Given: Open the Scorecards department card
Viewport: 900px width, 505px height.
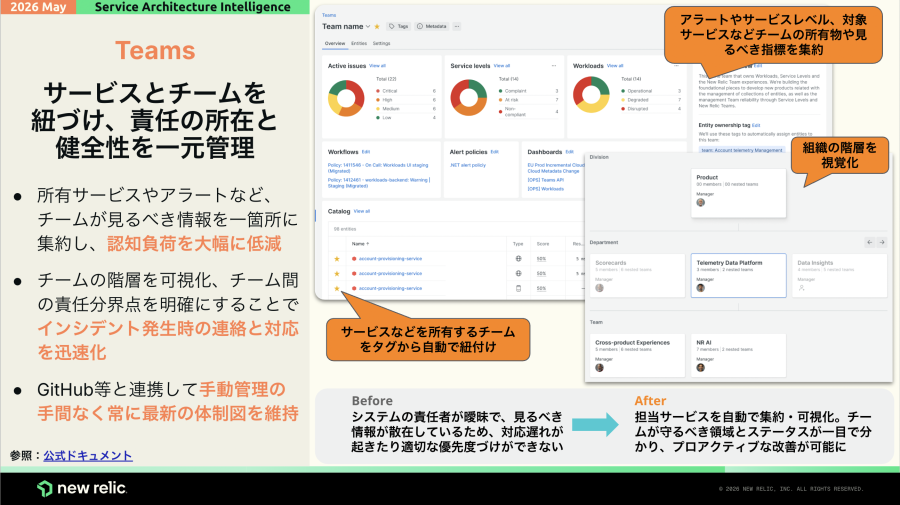Looking at the screenshot, I should tap(637, 275).
